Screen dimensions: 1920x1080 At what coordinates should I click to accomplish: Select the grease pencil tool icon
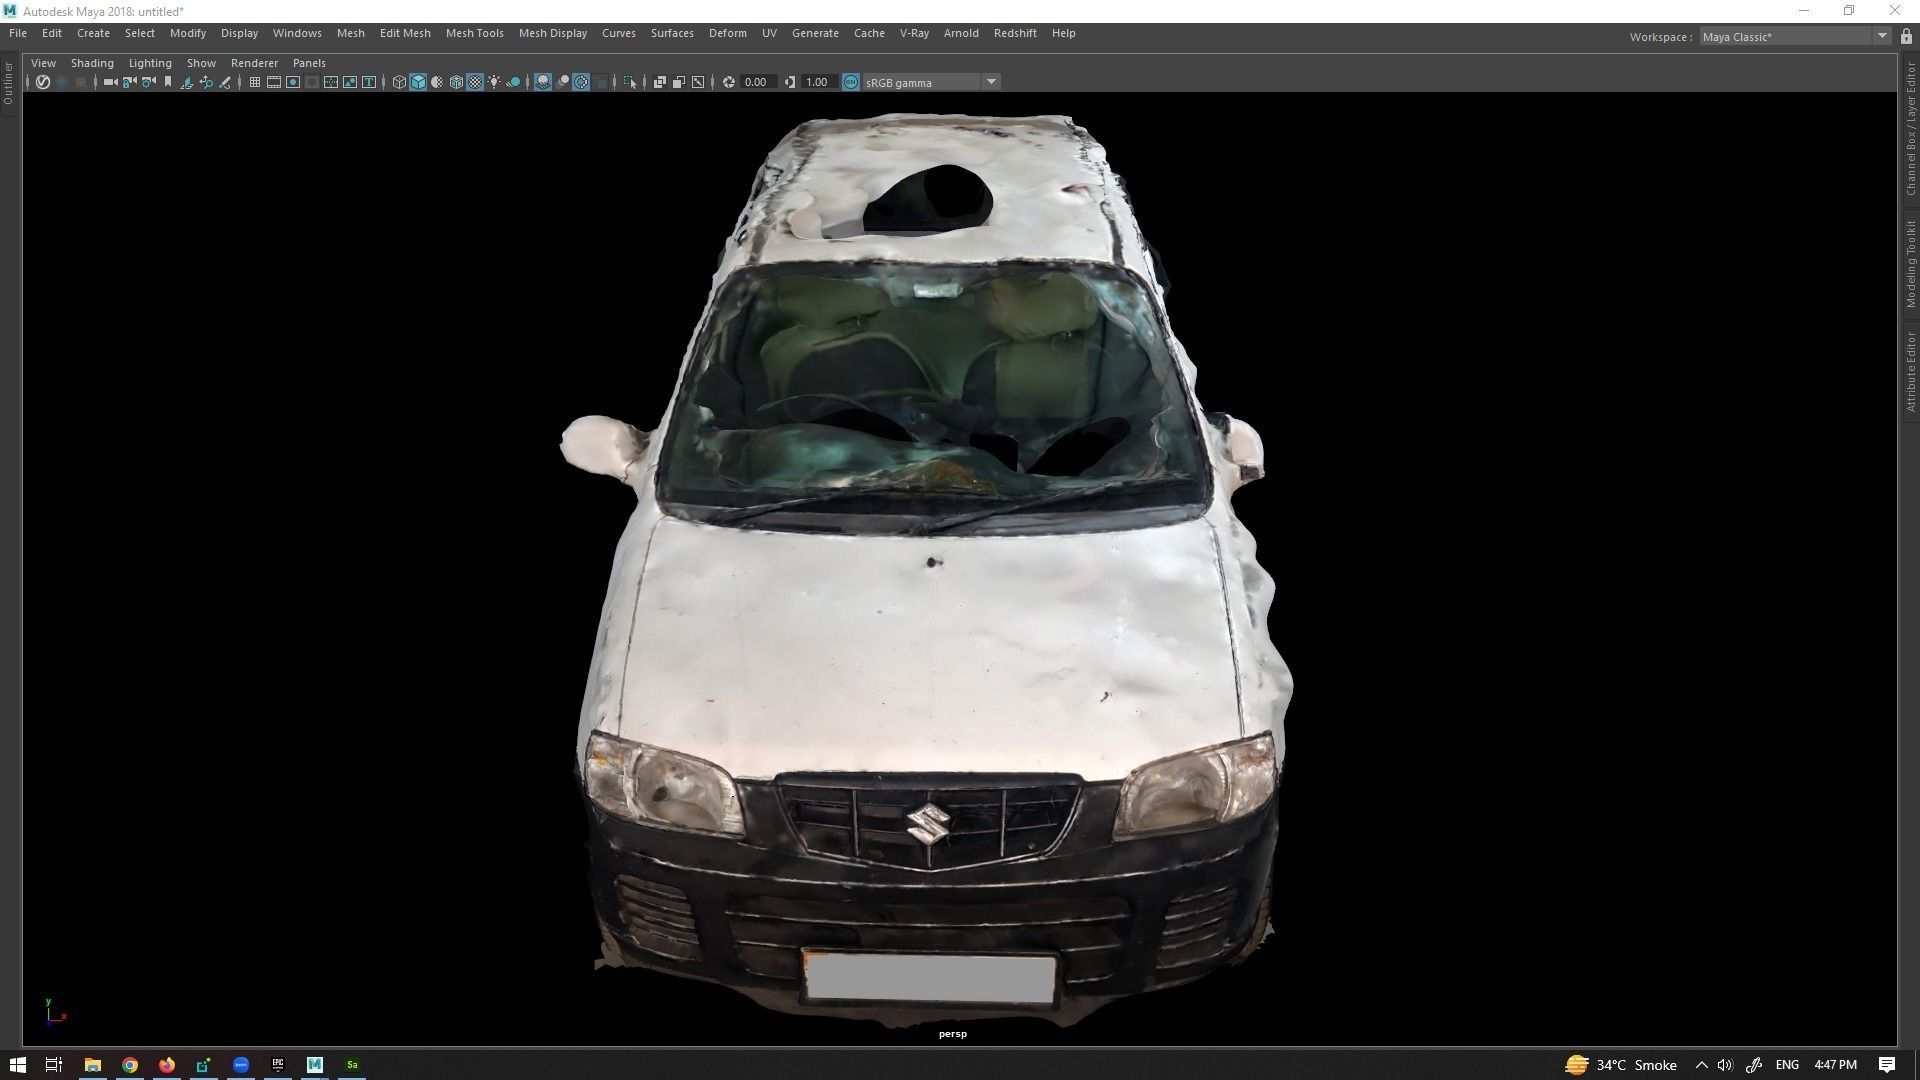coord(225,82)
